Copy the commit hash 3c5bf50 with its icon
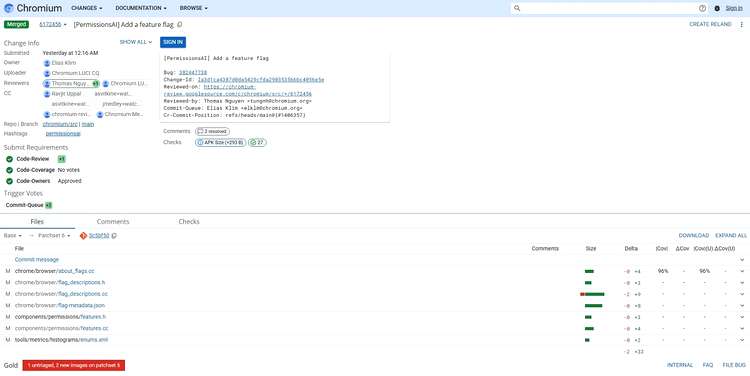This screenshot has height=376, width=750. [114, 236]
